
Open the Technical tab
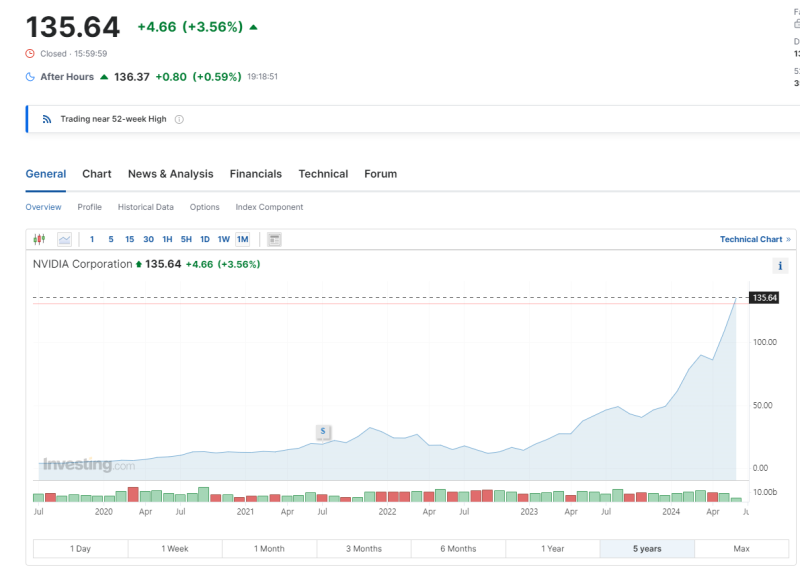[323, 174]
